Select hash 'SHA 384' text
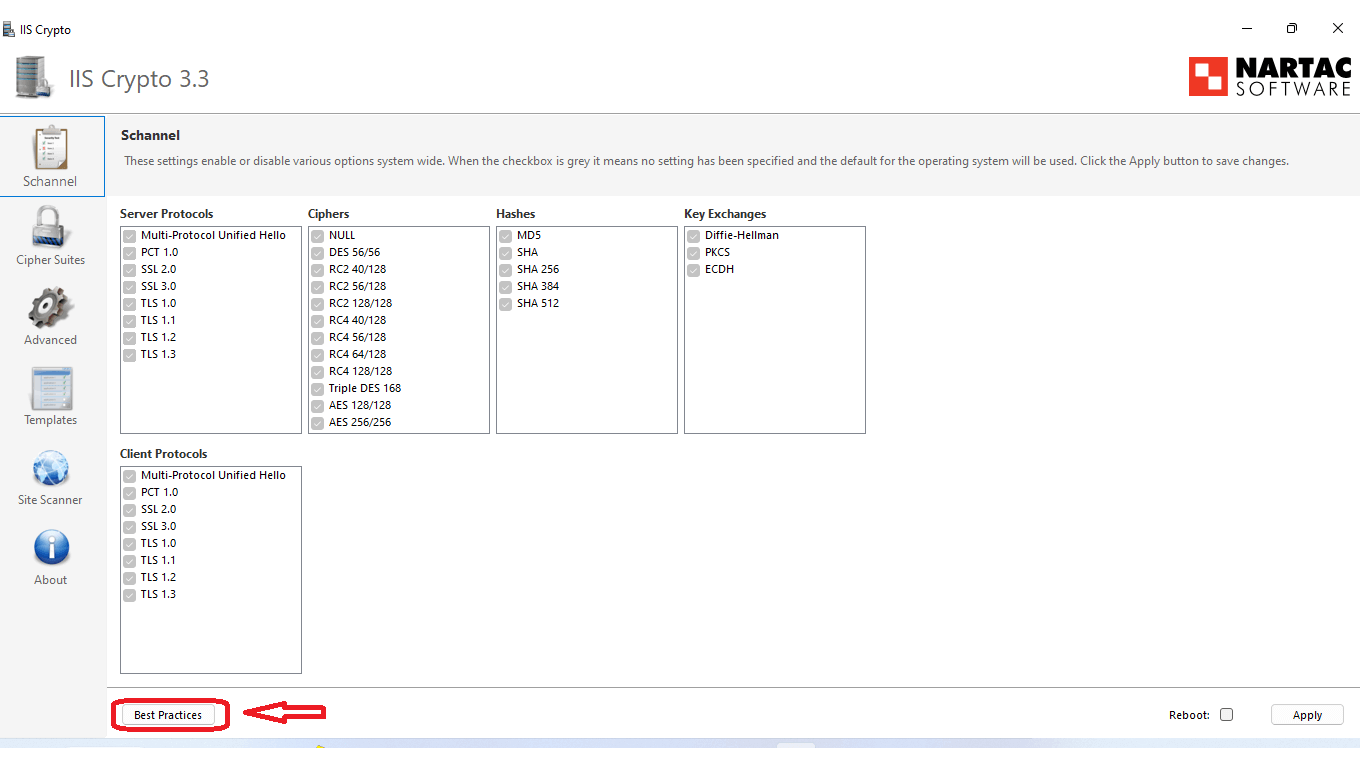 [x=538, y=287]
